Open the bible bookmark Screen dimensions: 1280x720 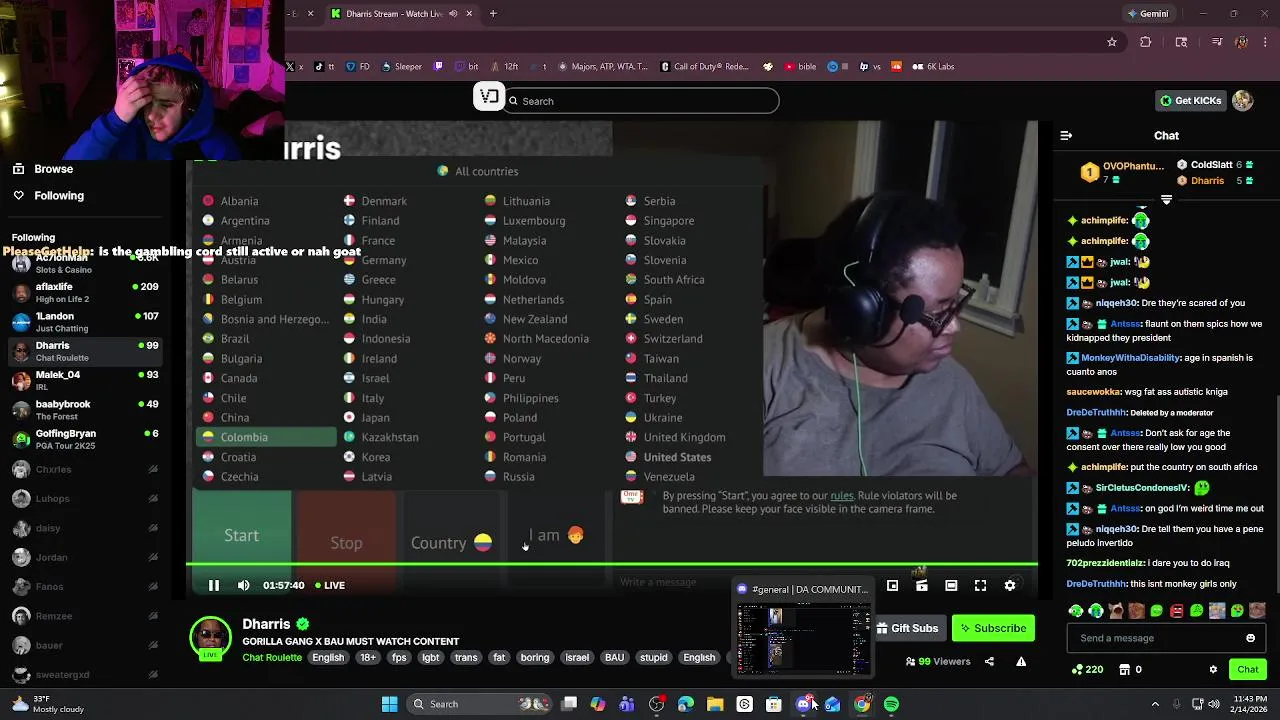click(800, 66)
